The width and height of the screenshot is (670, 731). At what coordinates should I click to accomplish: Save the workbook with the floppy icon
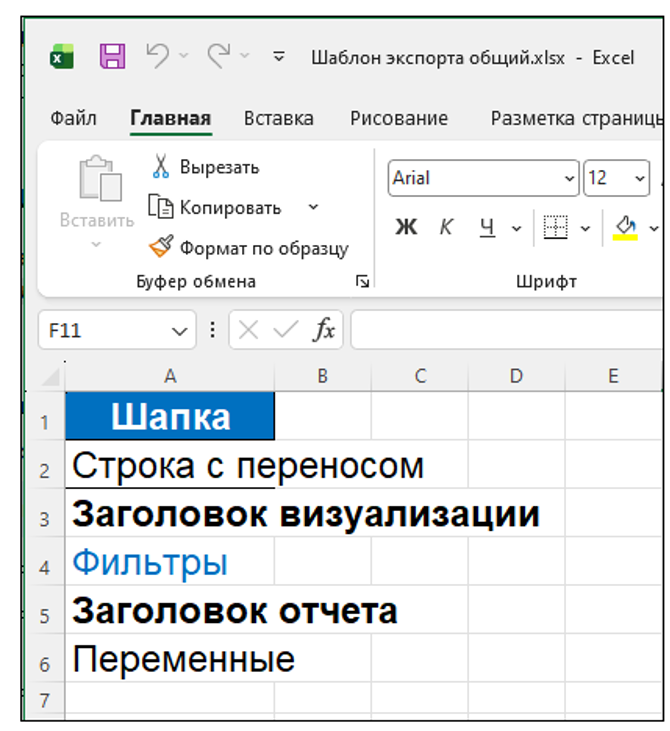112,56
